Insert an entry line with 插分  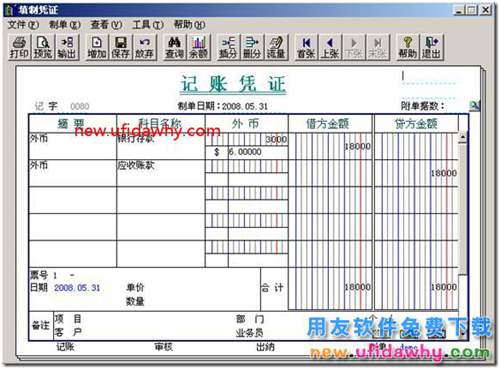[228, 47]
